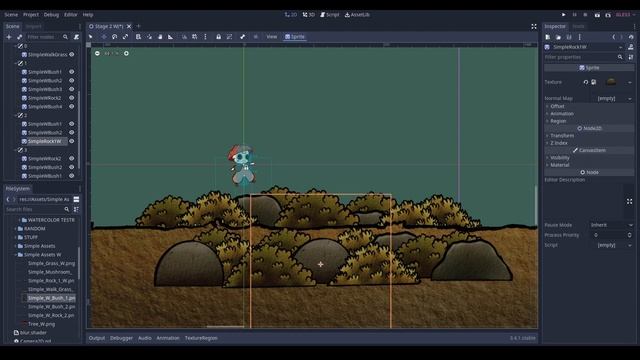Load resource folder icon in Inspector

[x=558, y=37]
